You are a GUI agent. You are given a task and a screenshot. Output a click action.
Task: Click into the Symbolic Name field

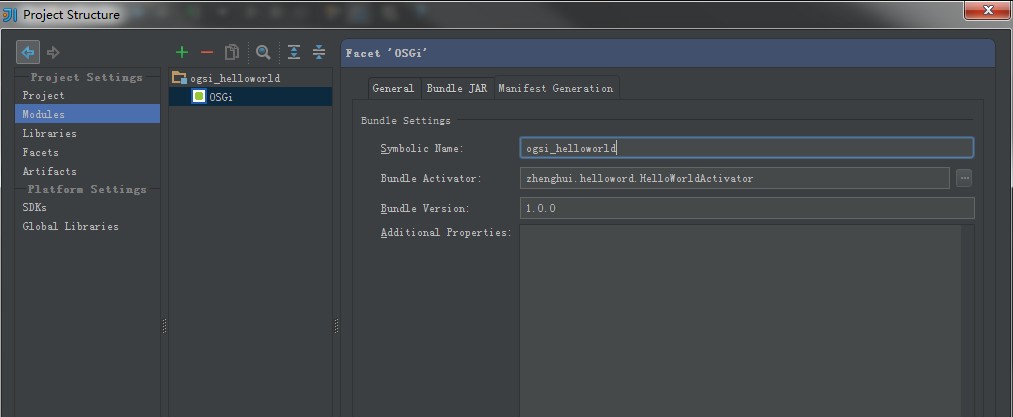pyautogui.click(x=746, y=148)
